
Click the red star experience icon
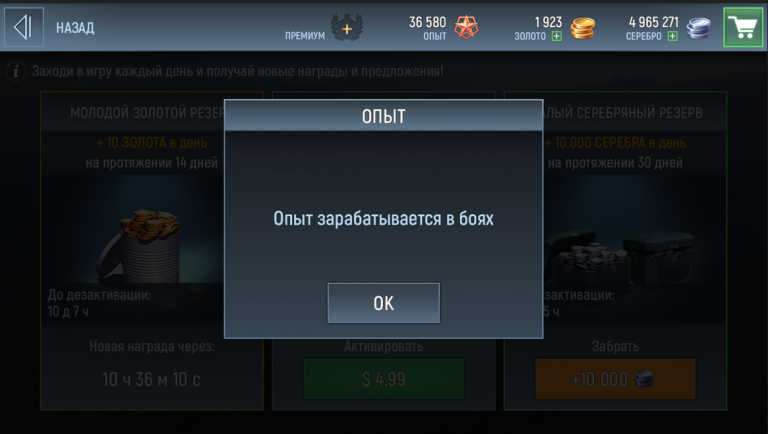(x=466, y=27)
